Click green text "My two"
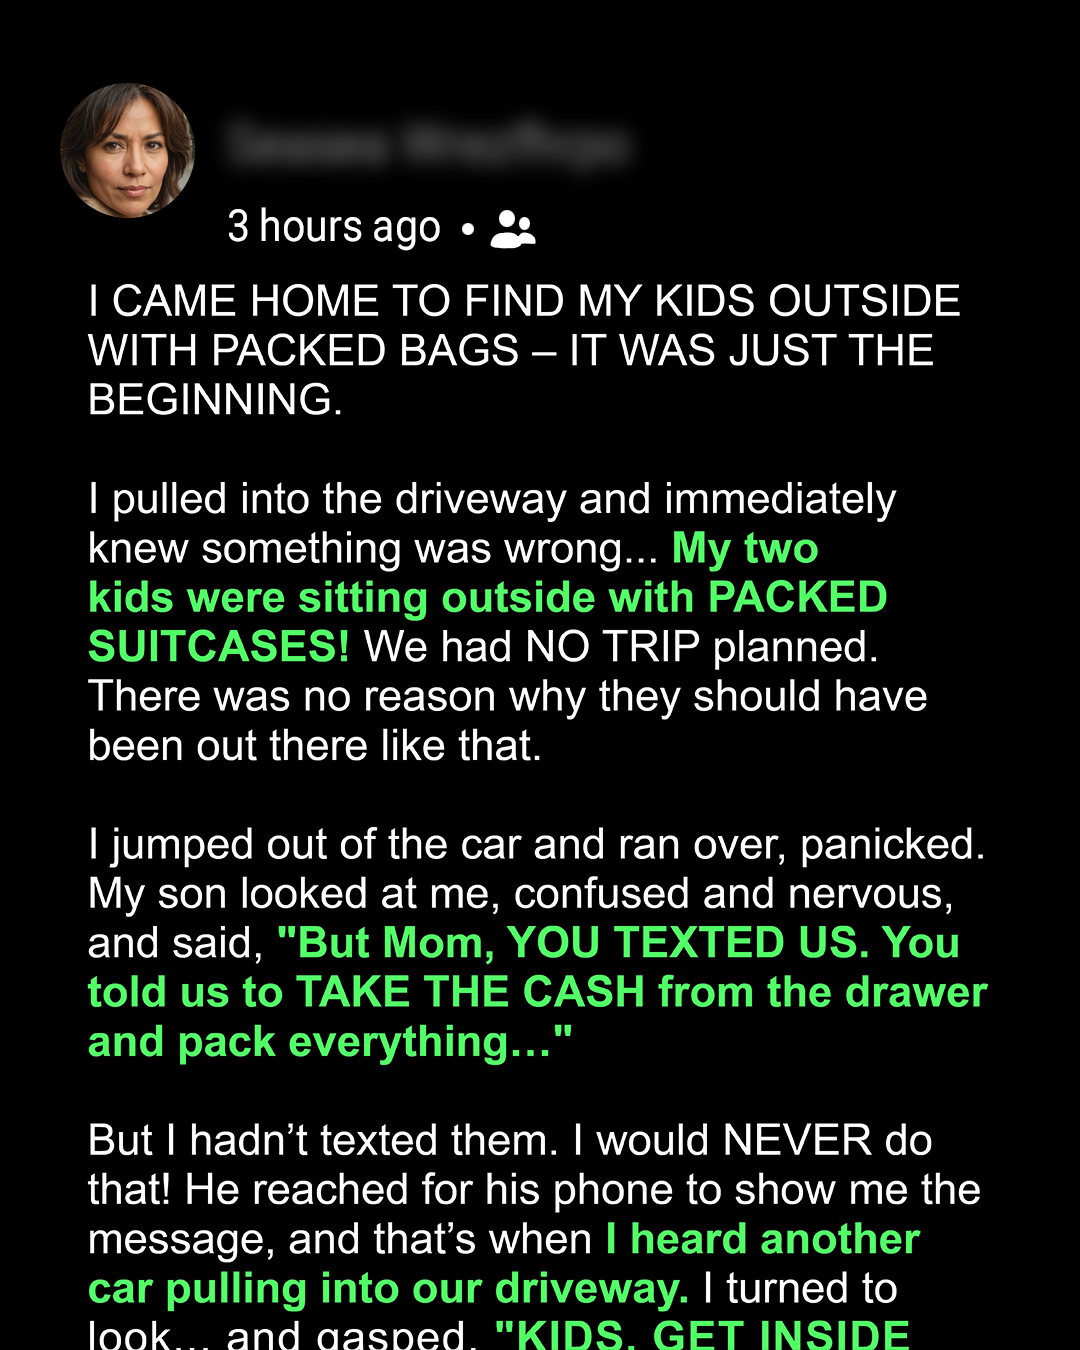 tap(745, 548)
